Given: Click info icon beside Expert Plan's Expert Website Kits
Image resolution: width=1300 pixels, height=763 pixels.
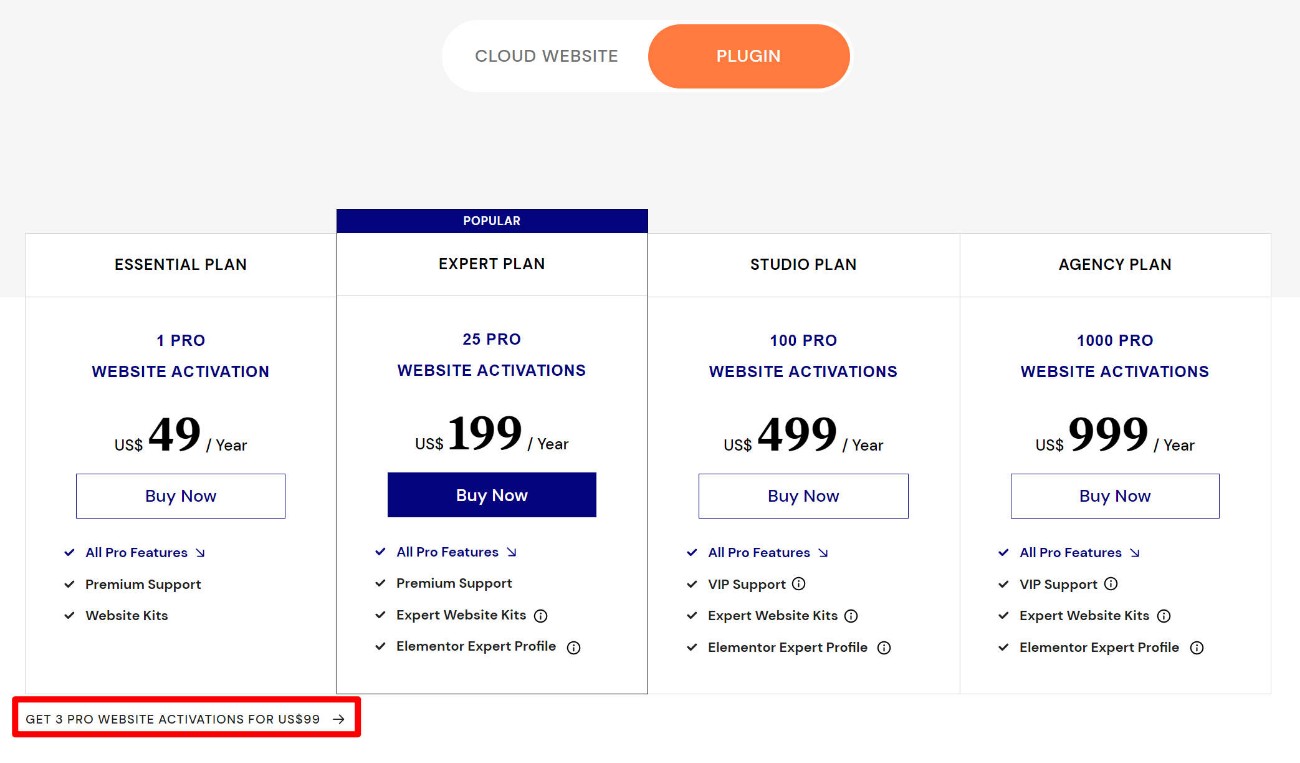Looking at the screenshot, I should pos(541,616).
